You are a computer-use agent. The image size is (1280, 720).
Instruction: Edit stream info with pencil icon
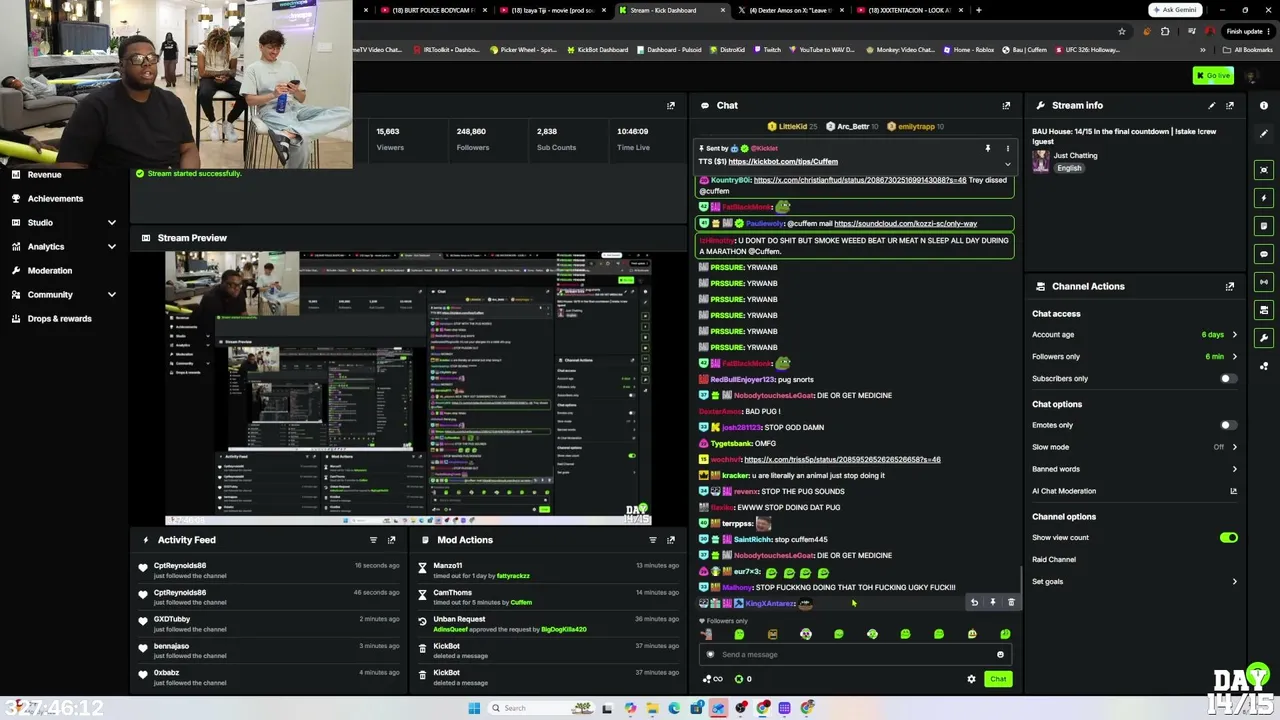(1212, 105)
